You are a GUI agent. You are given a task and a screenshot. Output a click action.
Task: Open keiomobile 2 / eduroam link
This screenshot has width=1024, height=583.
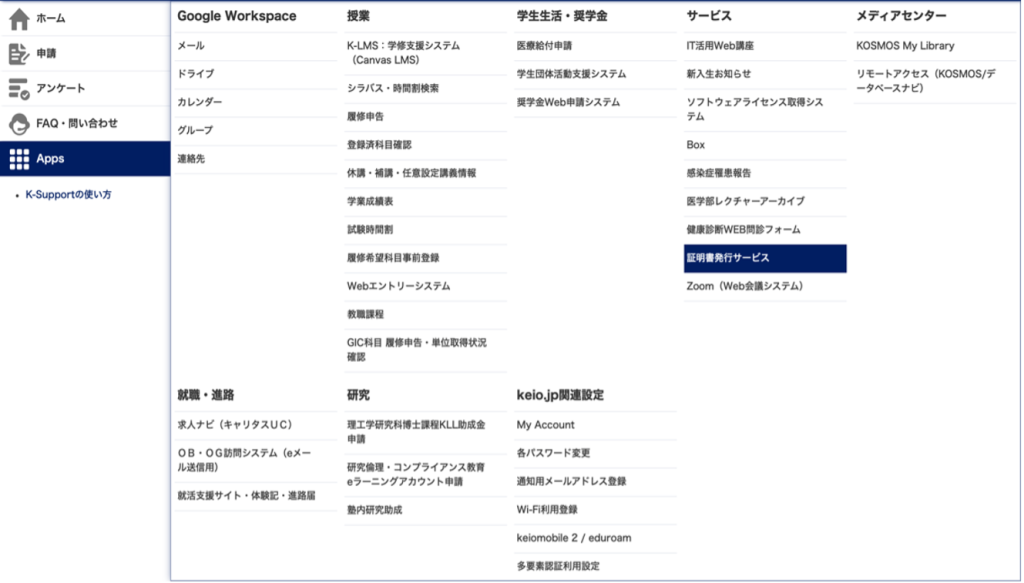click(x=574, y=538)
